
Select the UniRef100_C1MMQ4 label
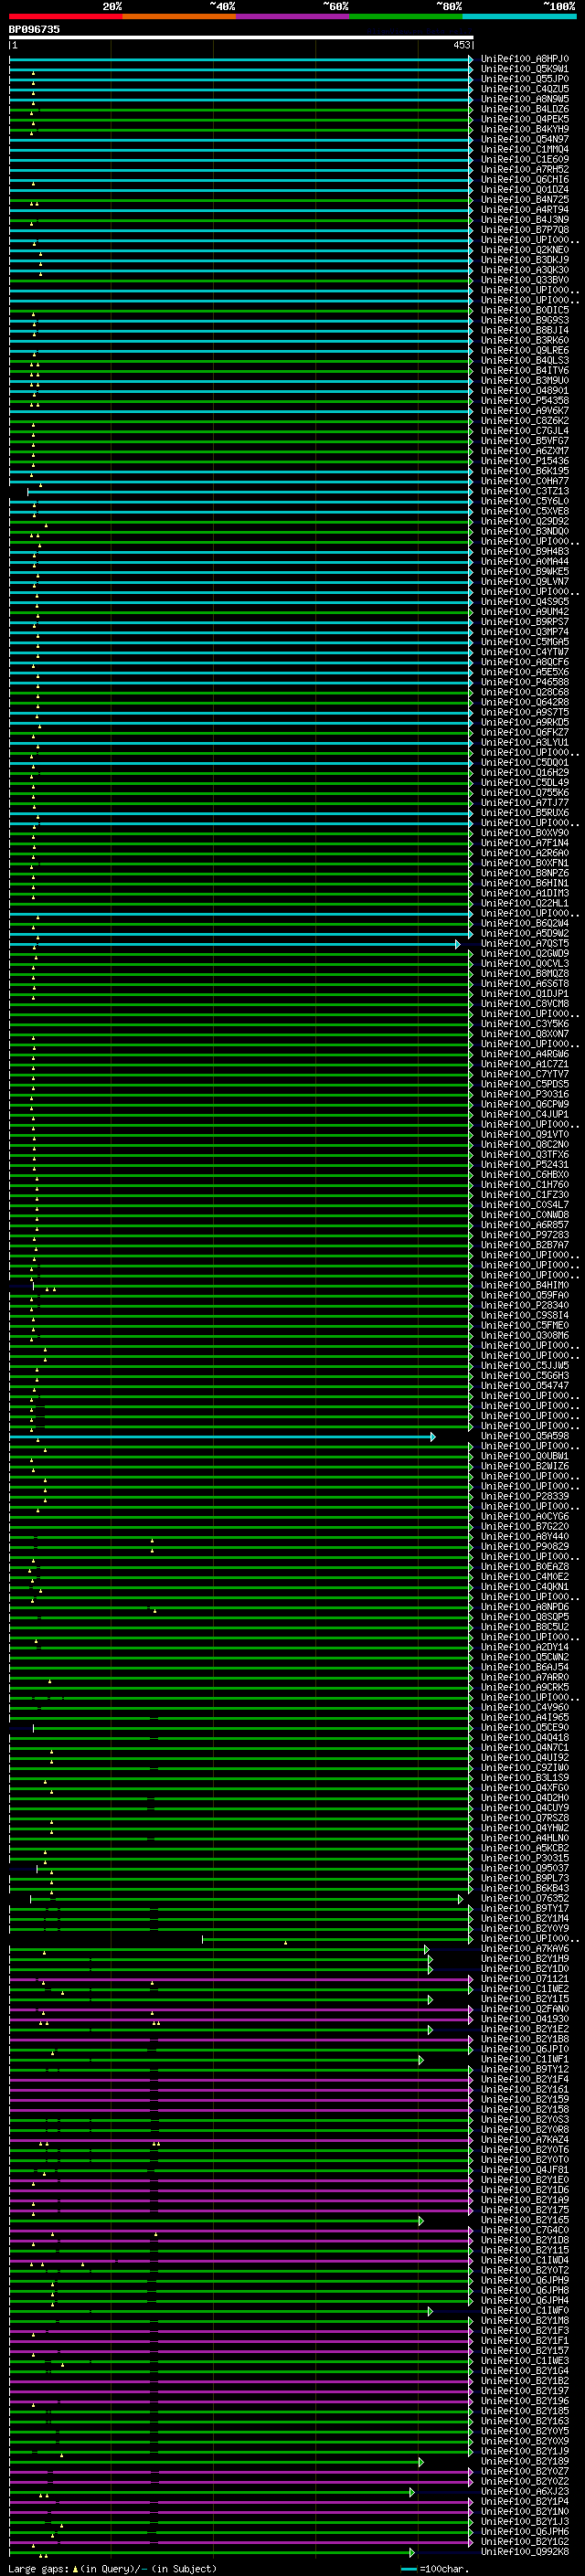(x=524, y=149)
